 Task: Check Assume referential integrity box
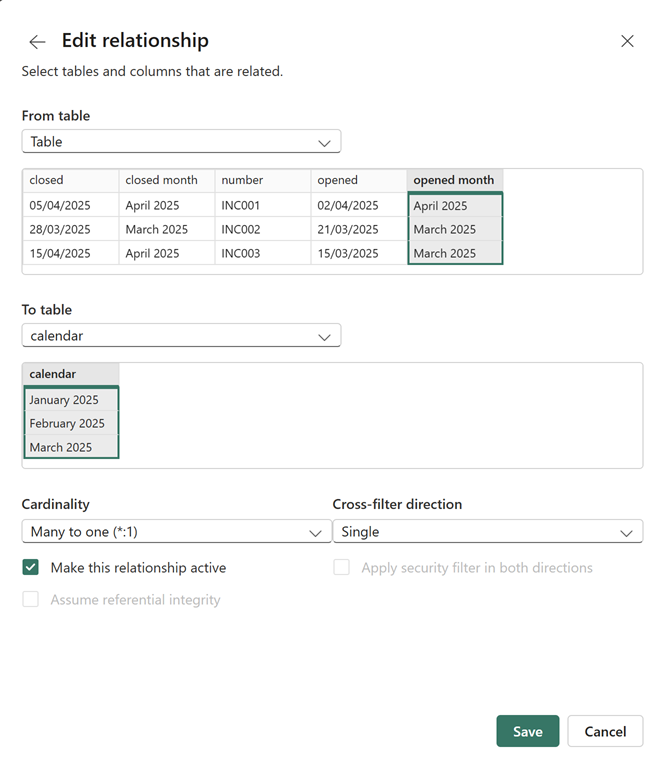[31, 600]
